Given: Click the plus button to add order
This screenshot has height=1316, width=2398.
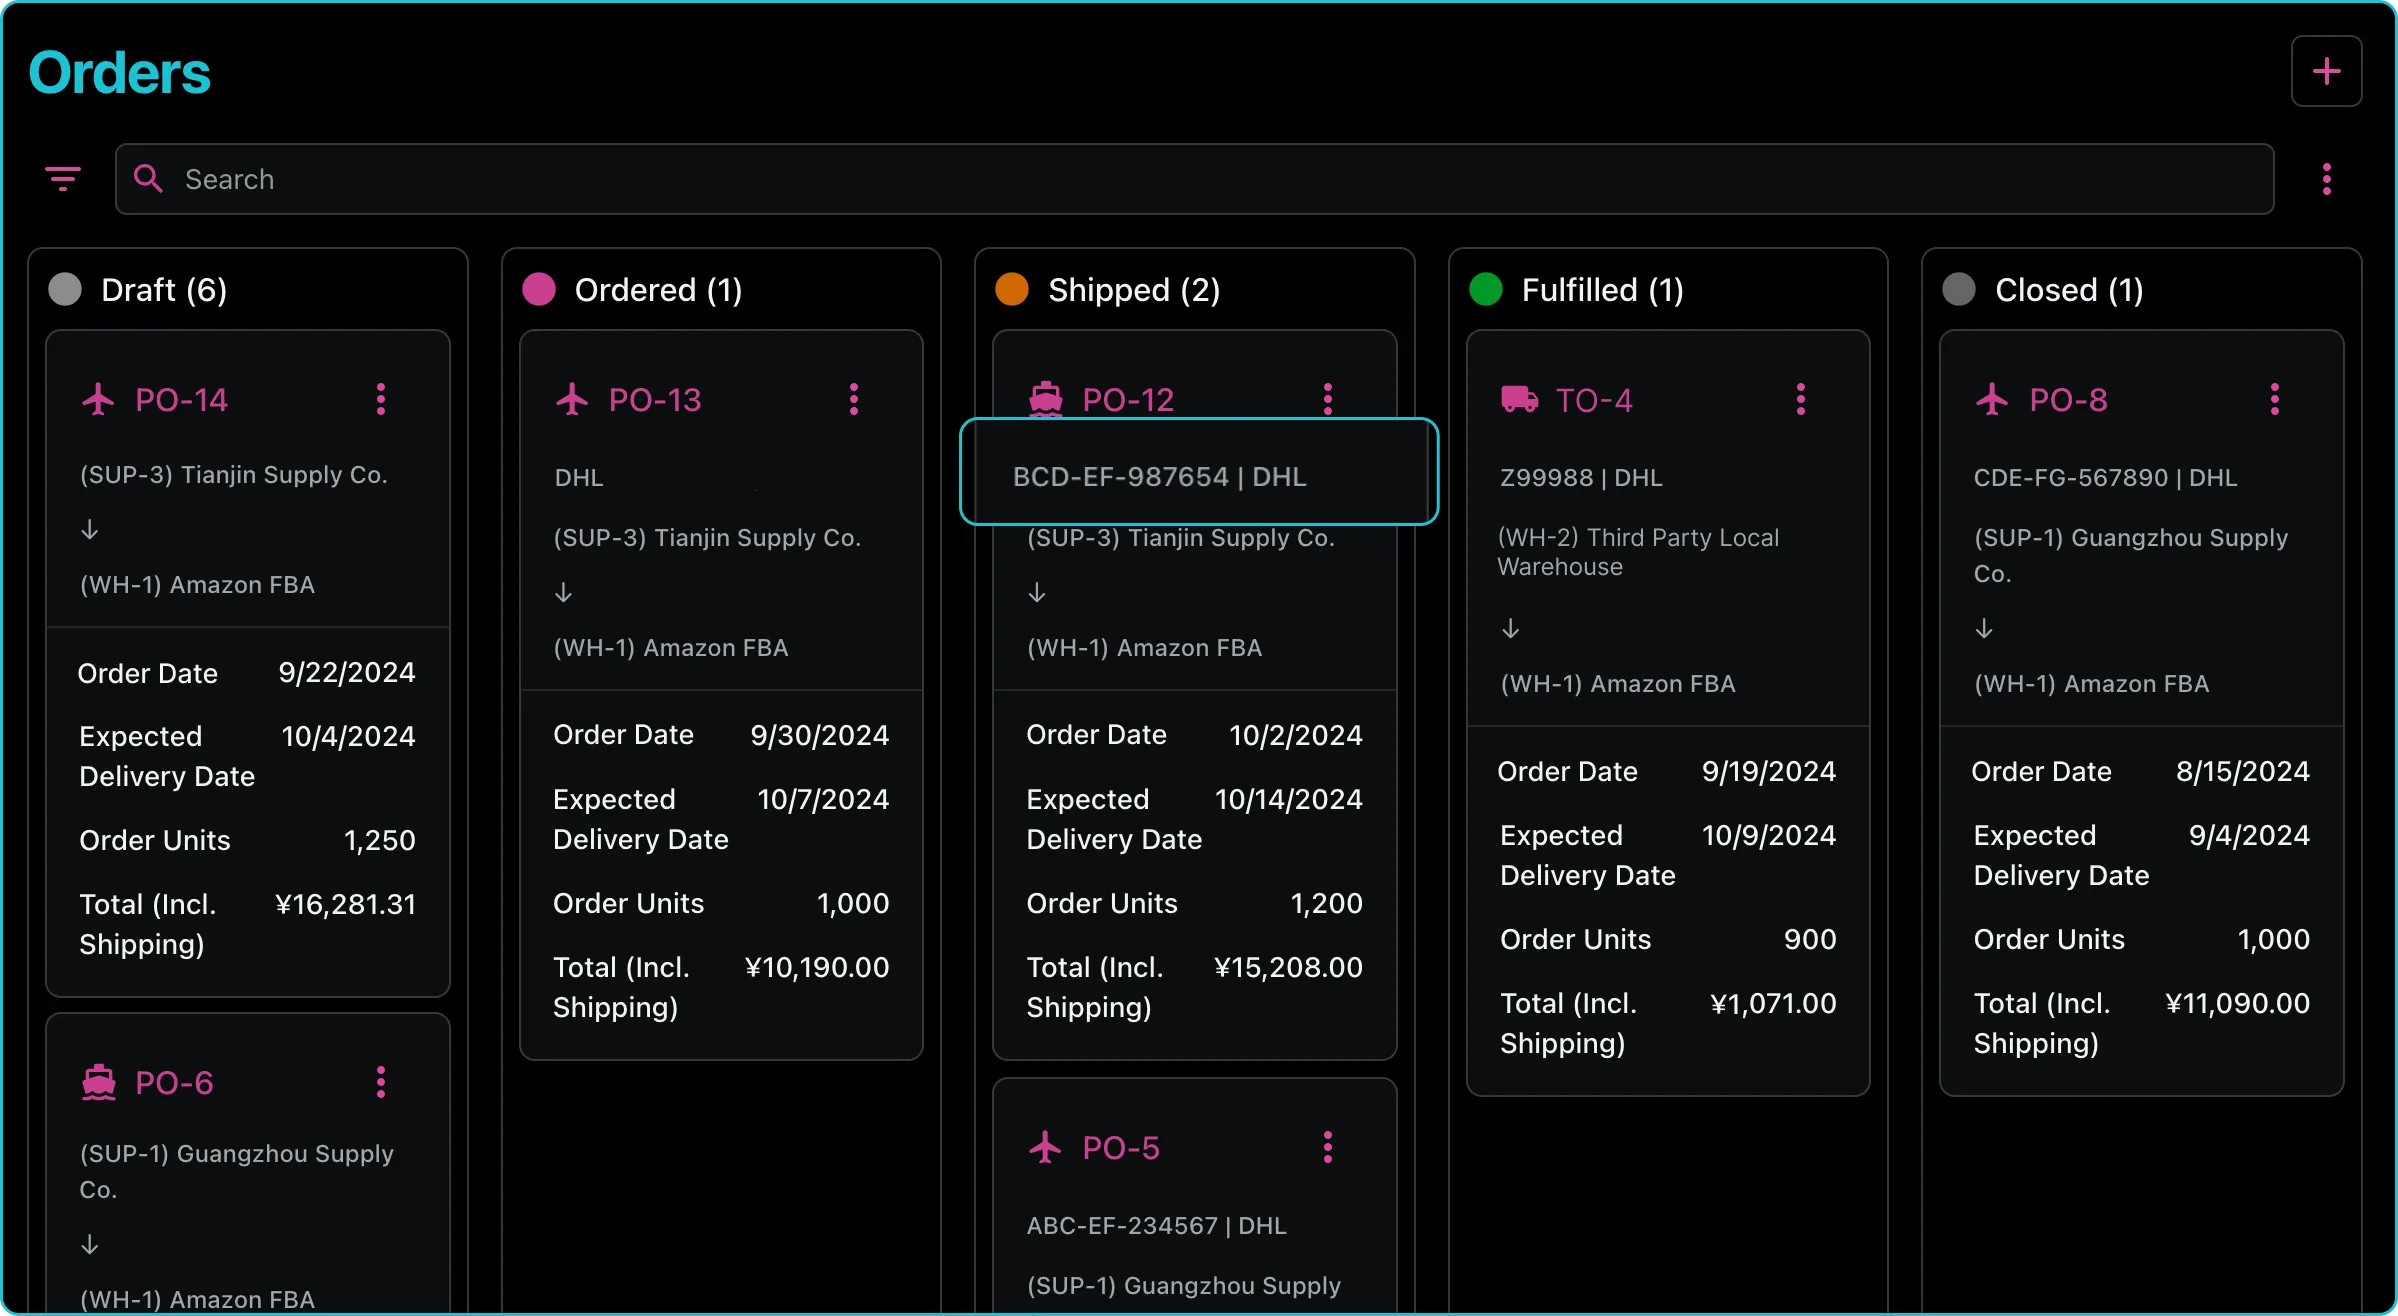Looking at the screenshot, I should [2326, 71].
